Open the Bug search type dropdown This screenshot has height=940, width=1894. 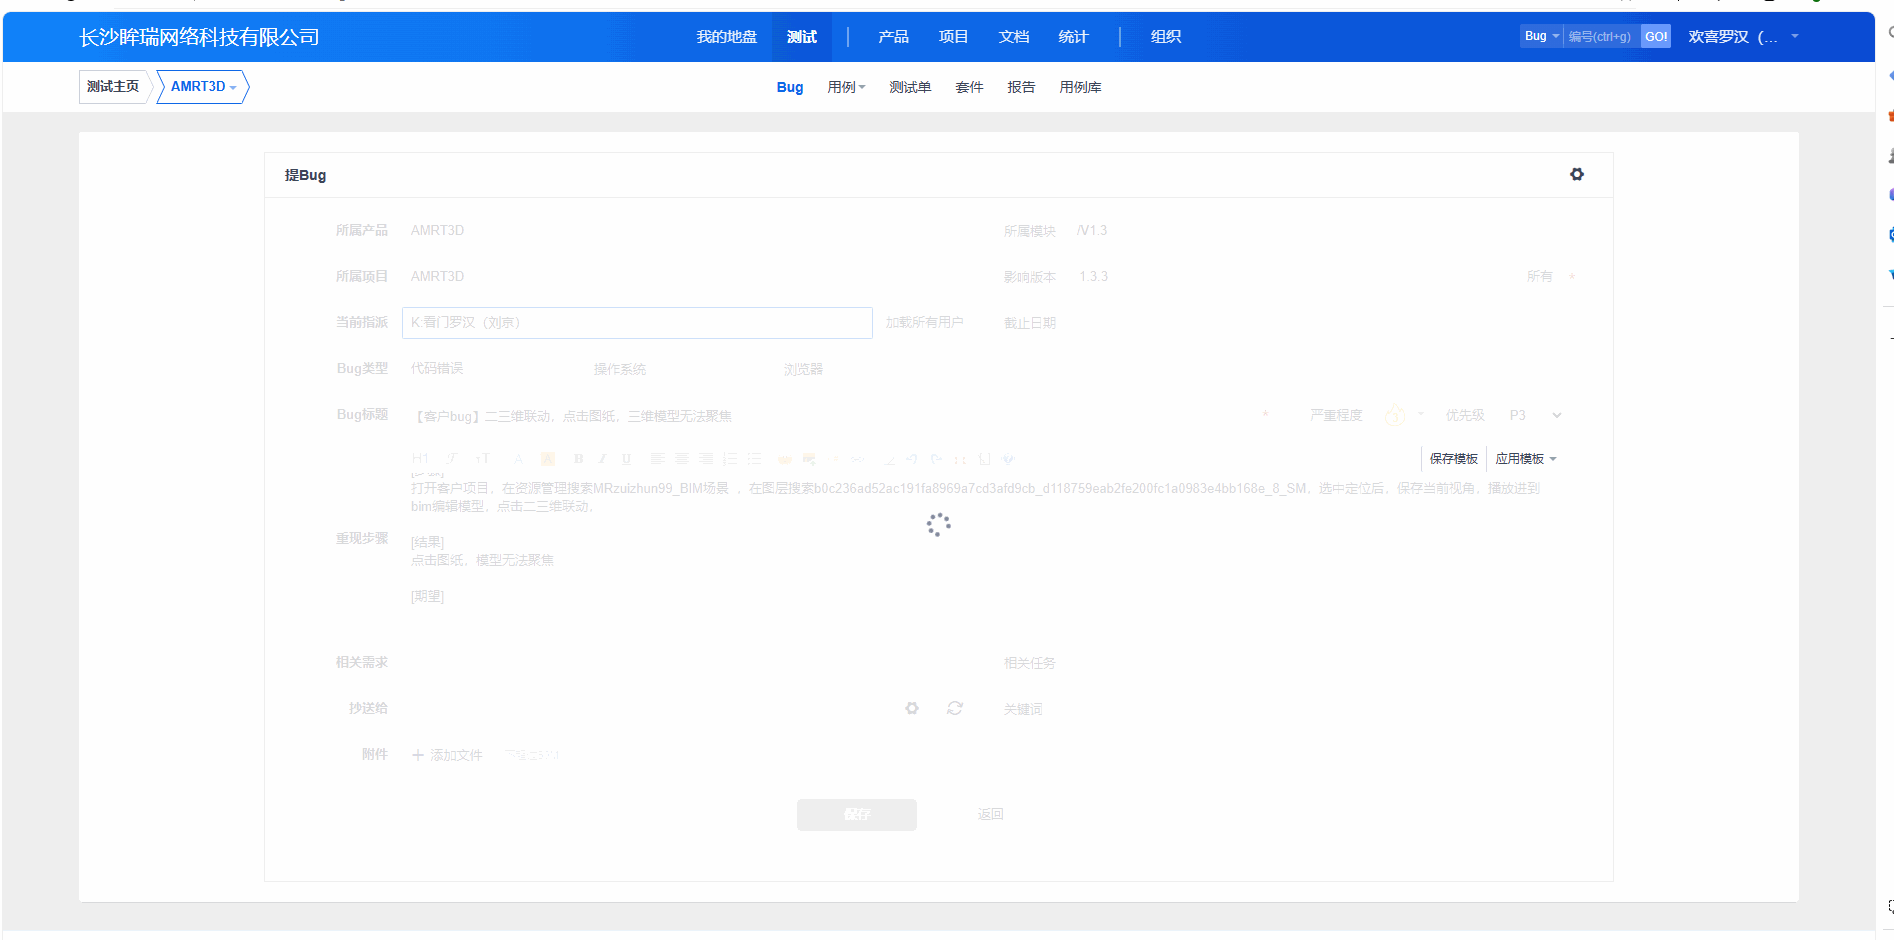(x=1541, y=36)
